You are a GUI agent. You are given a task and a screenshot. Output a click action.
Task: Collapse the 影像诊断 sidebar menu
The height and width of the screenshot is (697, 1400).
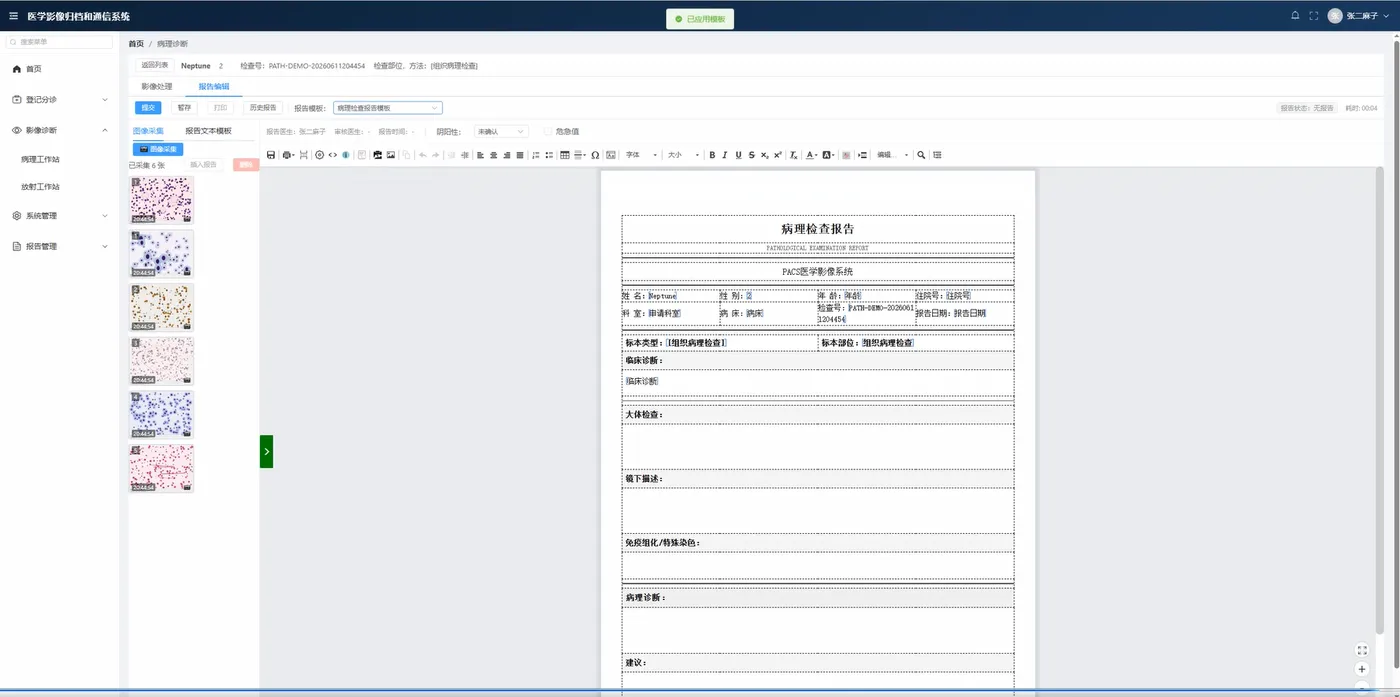coord(59,130)
